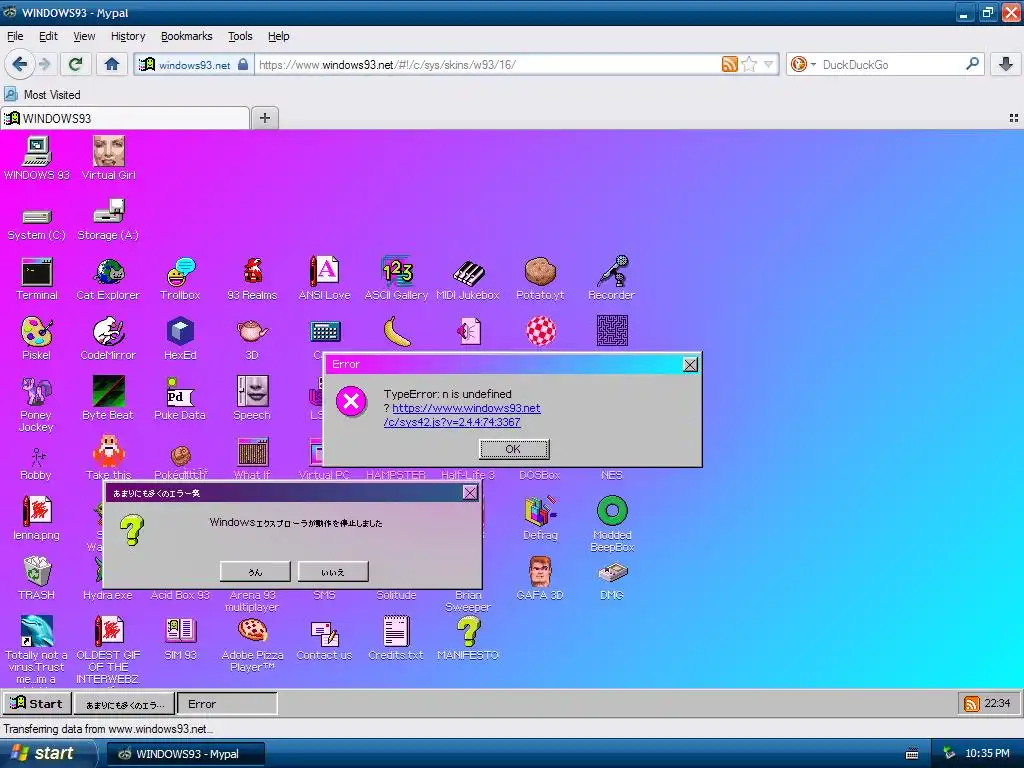Go to the browser home page
The image size is (1024, 768).
pos(112,64)
